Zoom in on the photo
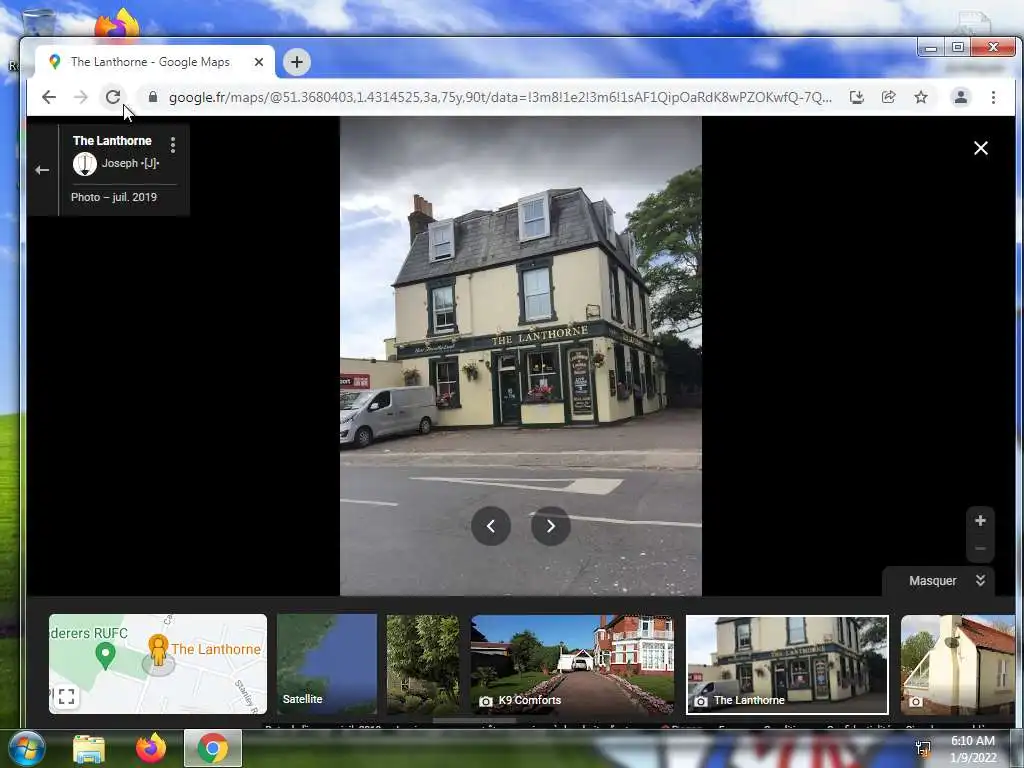Image resolution: width=1024 pixels, height=768 pixels. tap(980, 521)
